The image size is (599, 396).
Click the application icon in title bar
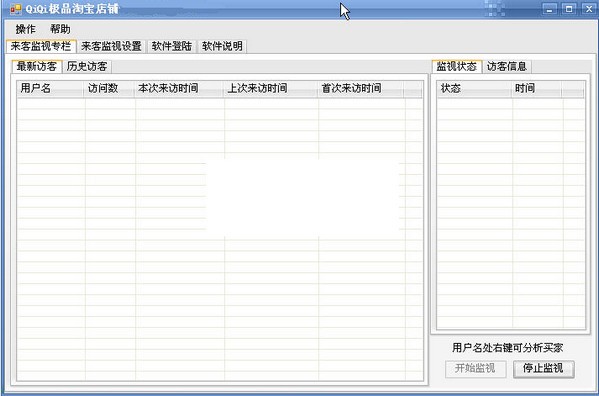(16, 9)
